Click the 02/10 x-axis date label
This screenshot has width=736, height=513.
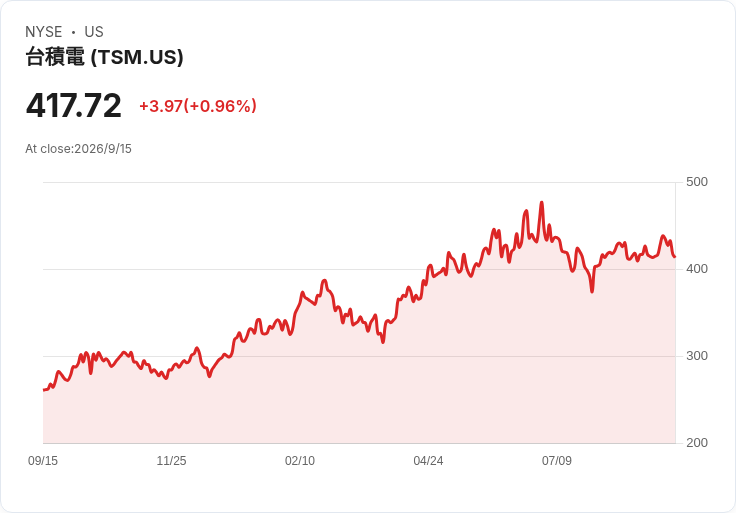pyautogui.click(x=300, y=461)
